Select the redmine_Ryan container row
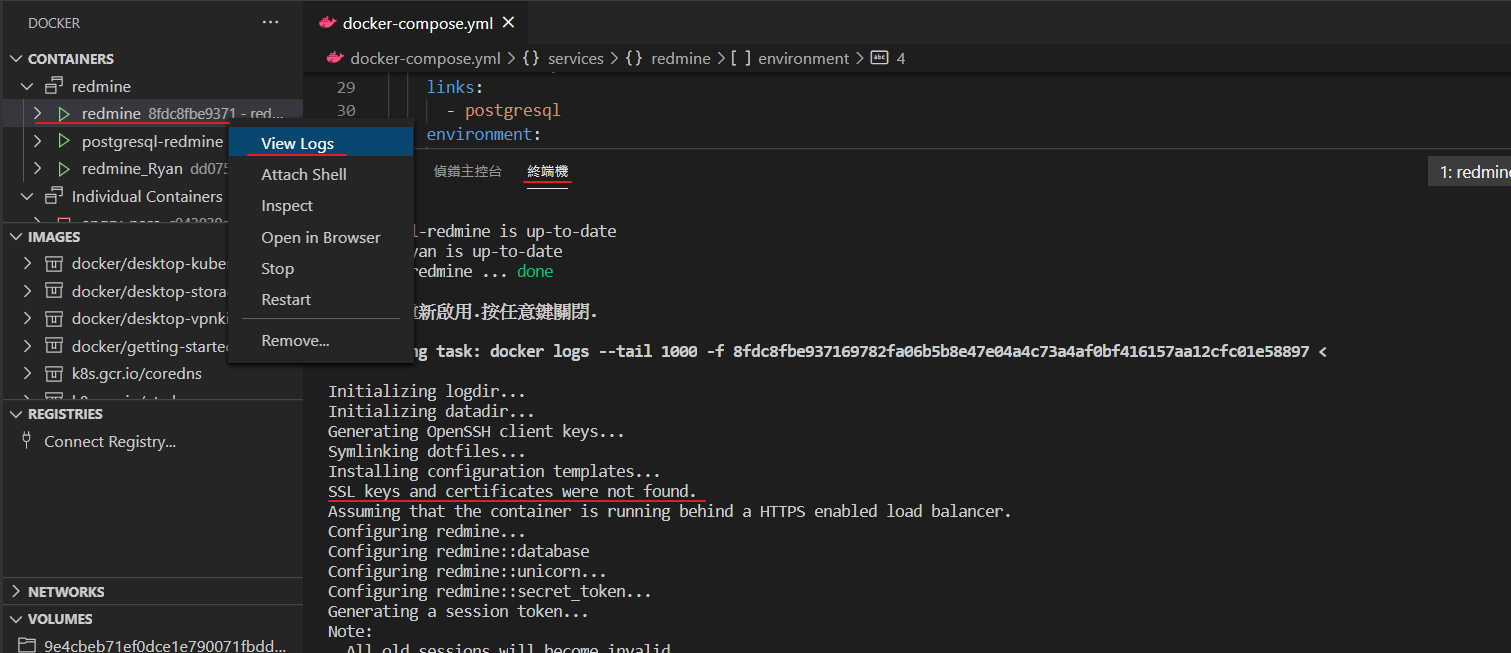This screenshot has height=653, width=1511. (x=116, y=169)
